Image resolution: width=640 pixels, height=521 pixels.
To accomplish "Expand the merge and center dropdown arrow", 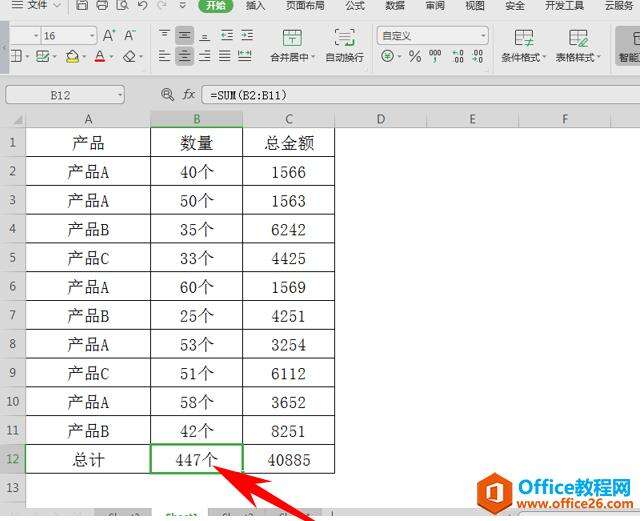I will coord(313,57).
